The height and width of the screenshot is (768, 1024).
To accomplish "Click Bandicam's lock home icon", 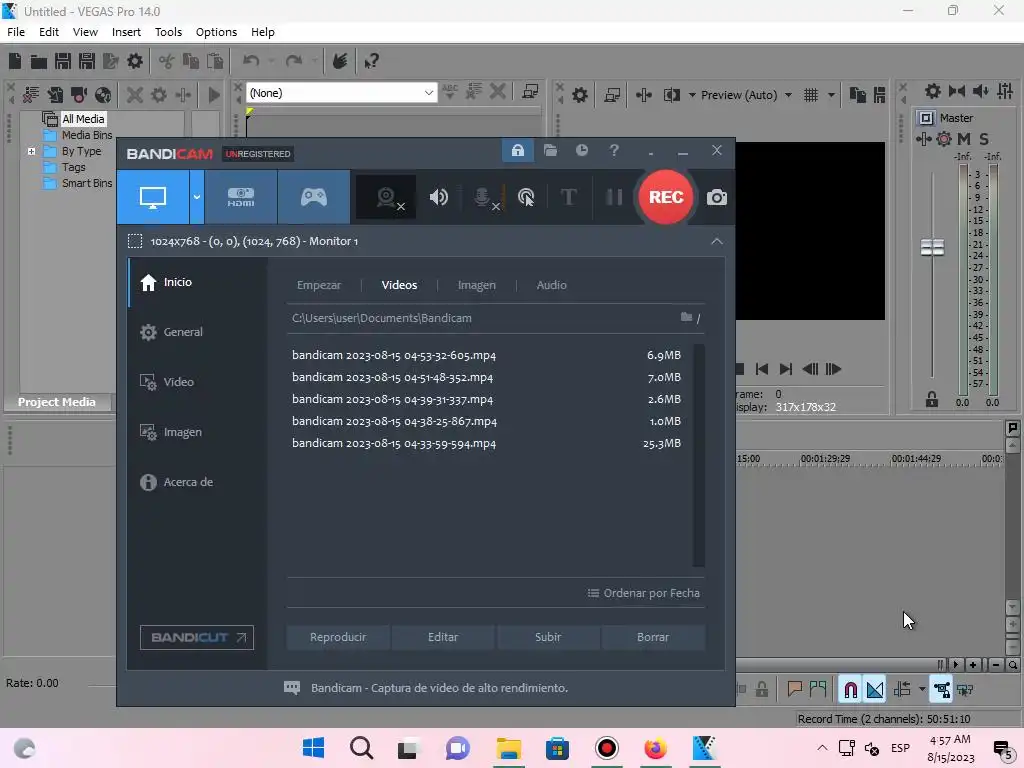I will coord(517,151).
